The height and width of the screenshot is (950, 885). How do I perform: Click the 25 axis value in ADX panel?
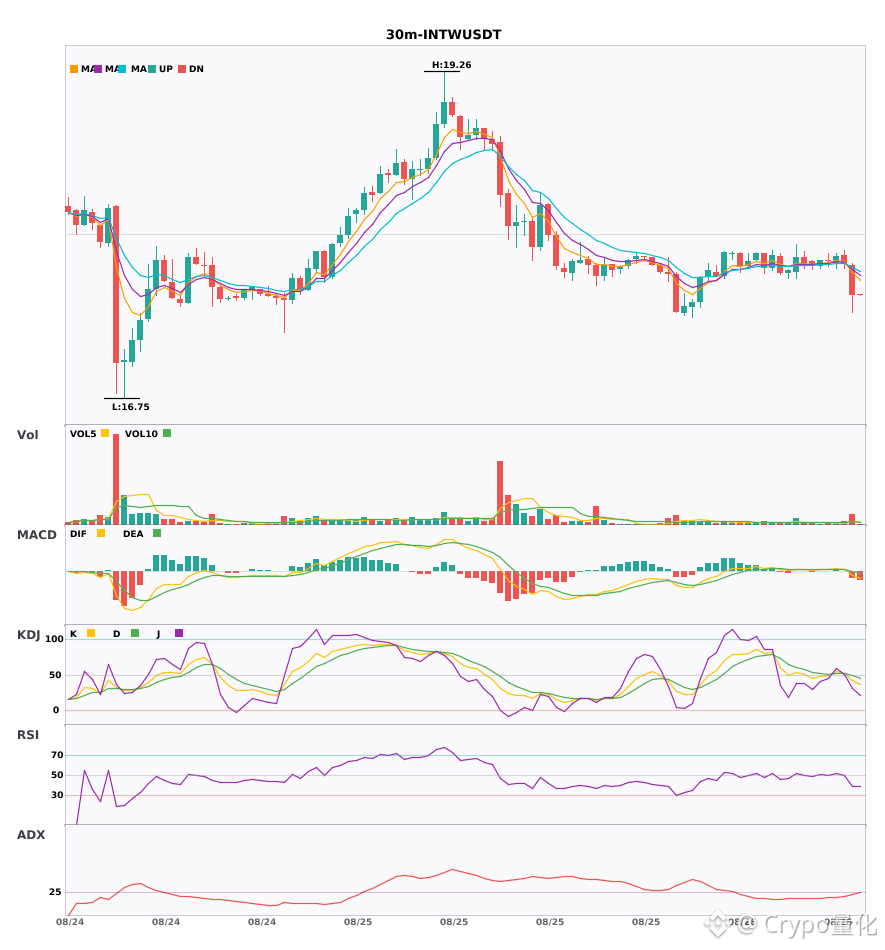[55, 892]
